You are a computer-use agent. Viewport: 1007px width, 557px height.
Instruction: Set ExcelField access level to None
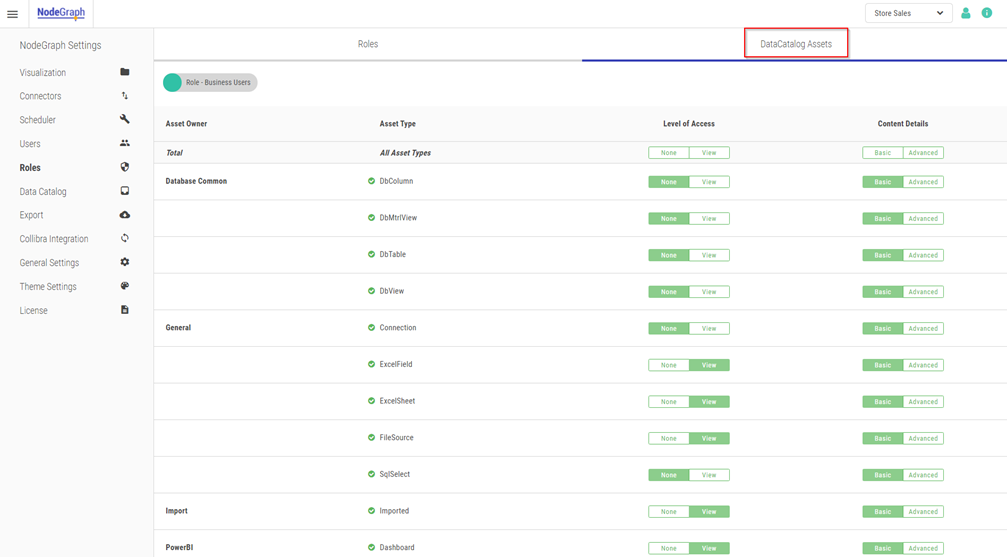tap(669, 365)
